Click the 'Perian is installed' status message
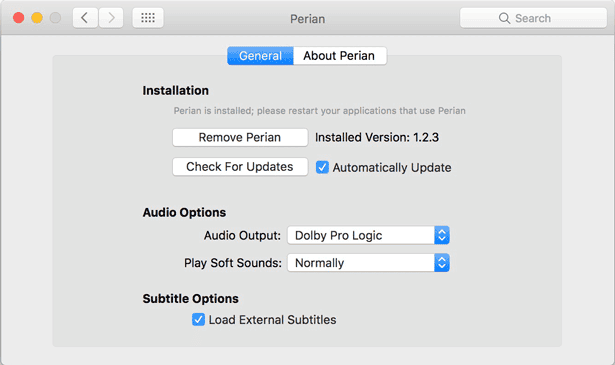Screen dimensions: 615x365 (319, 111)
